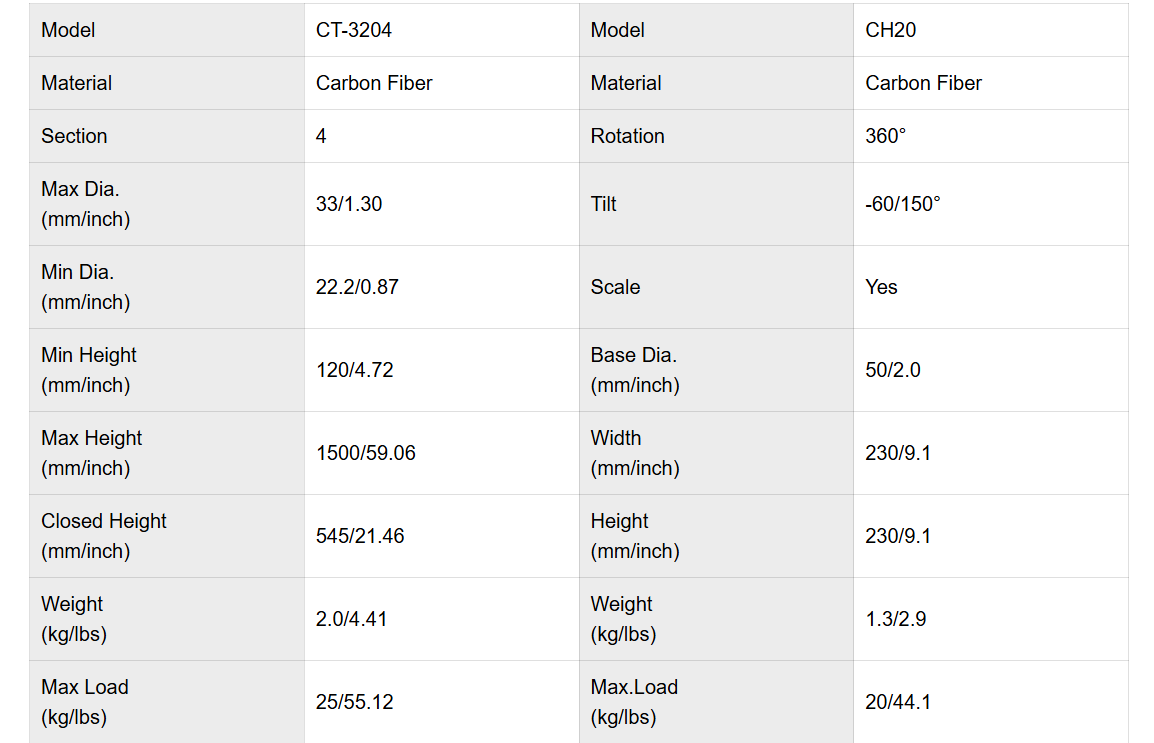Image resolution: width=1154 pixels, height=743 pixels.
Task: Click the Section label cell
Action: tap(74, 136)
